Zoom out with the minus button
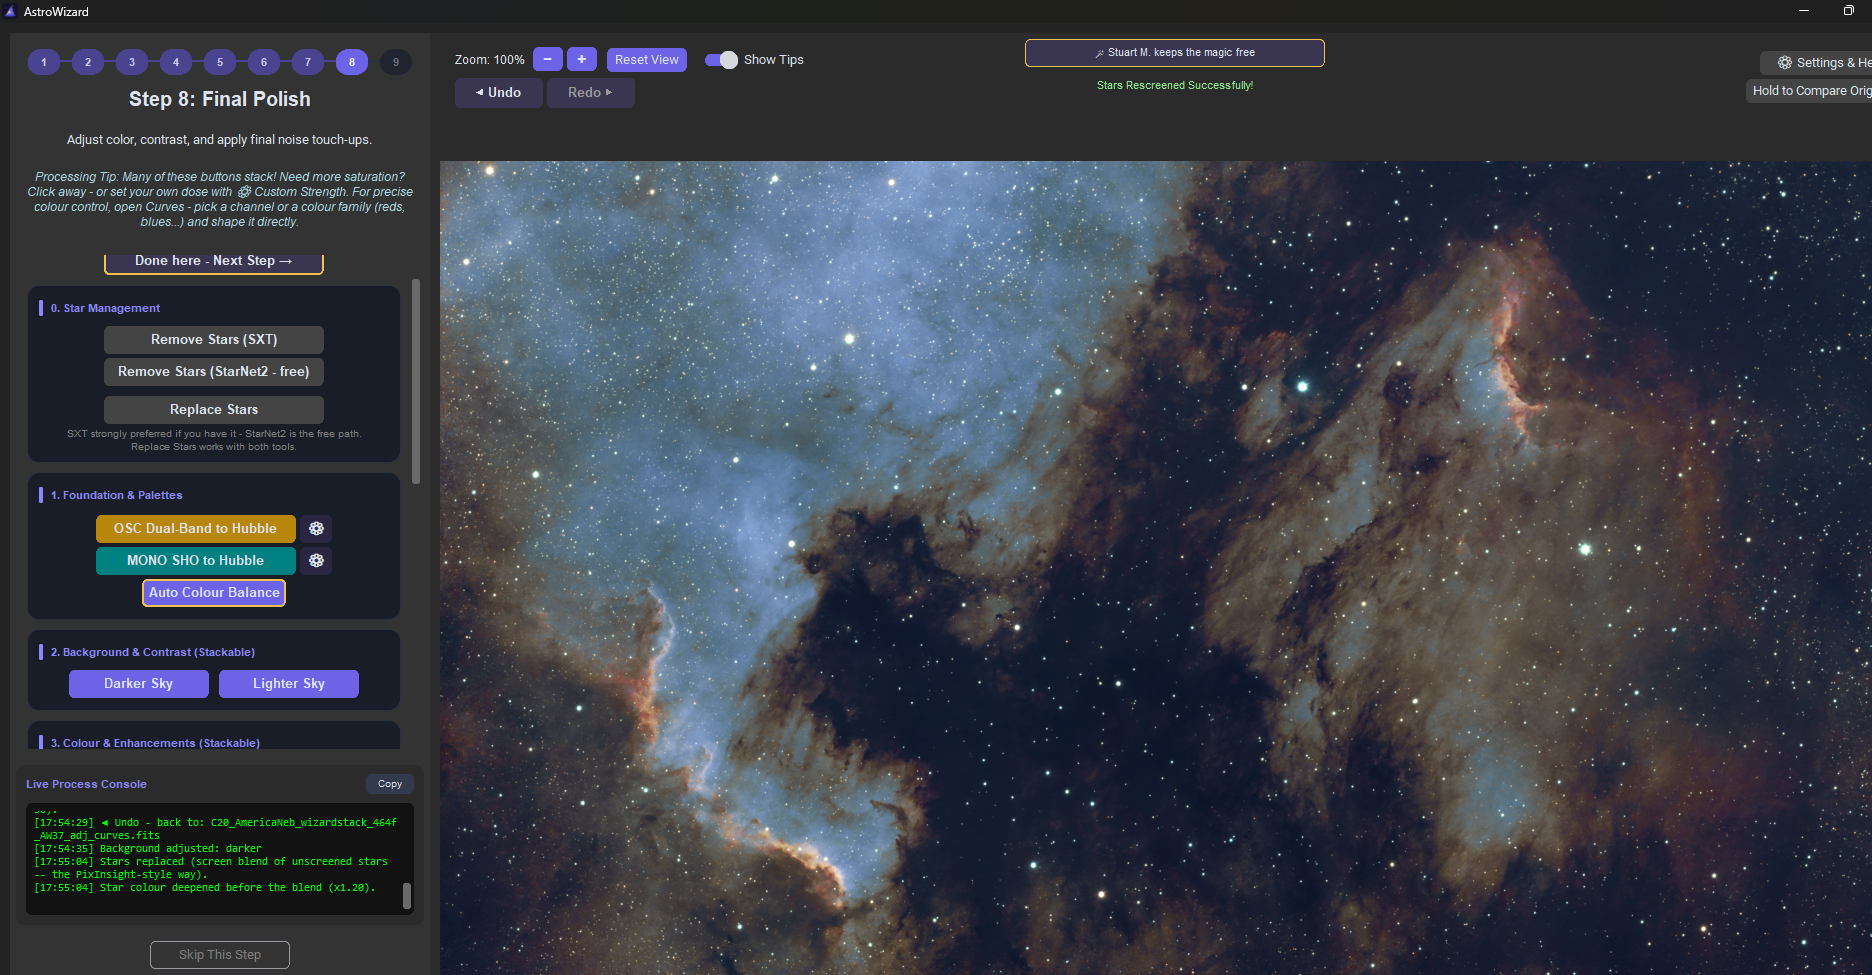1872x975 pixels. pos(547,59)
